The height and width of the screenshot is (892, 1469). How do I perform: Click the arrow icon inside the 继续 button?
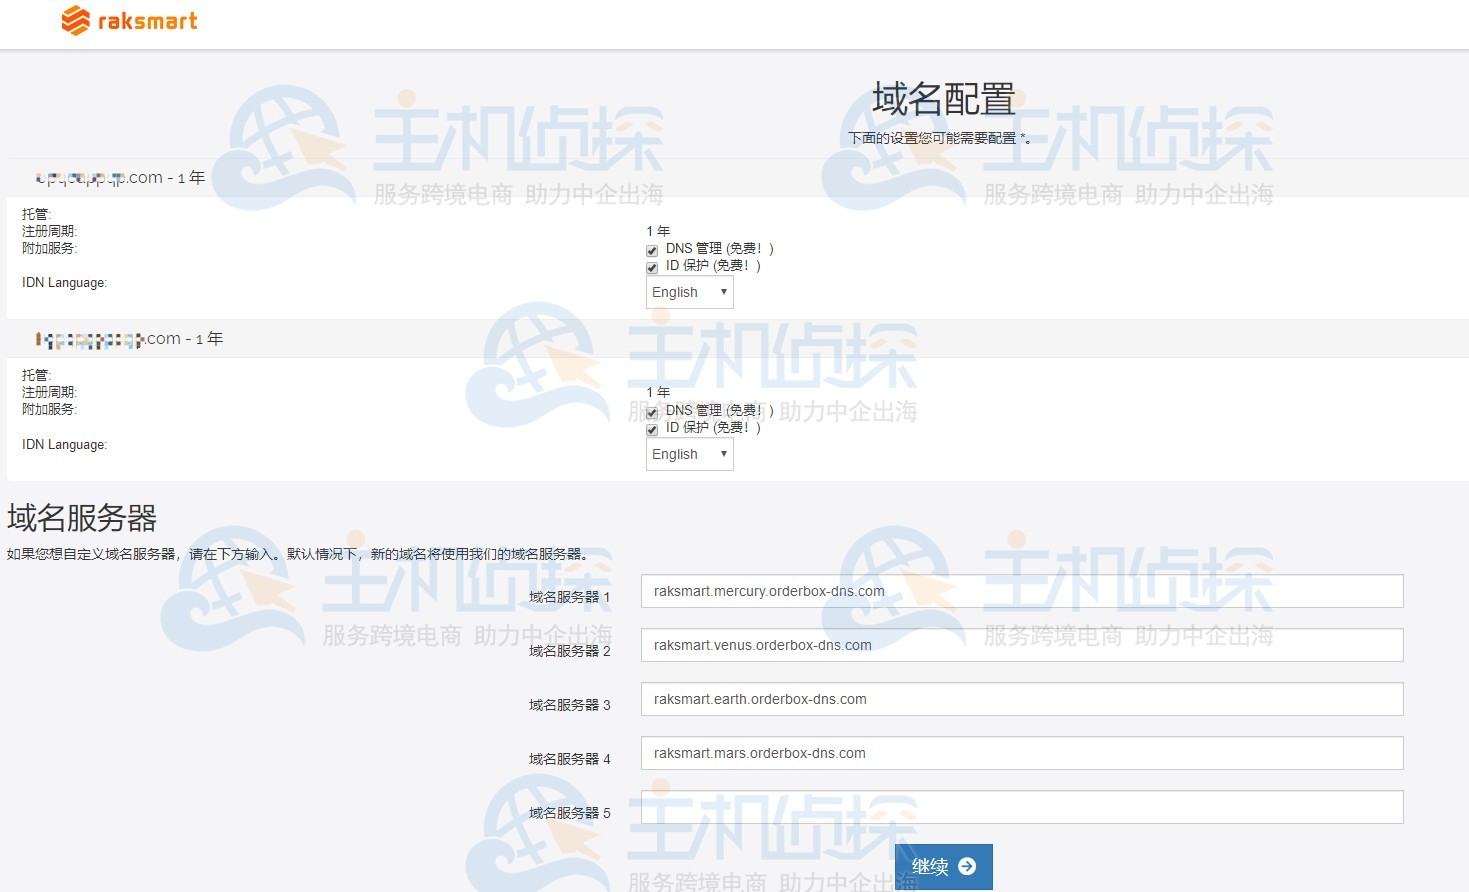(966, 866)
